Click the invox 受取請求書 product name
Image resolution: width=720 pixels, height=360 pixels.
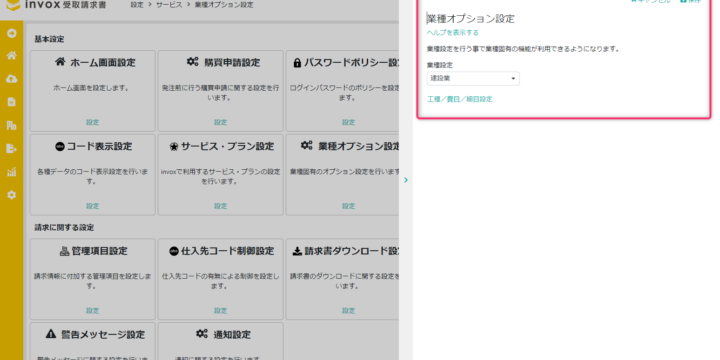[x=66, y=5]
